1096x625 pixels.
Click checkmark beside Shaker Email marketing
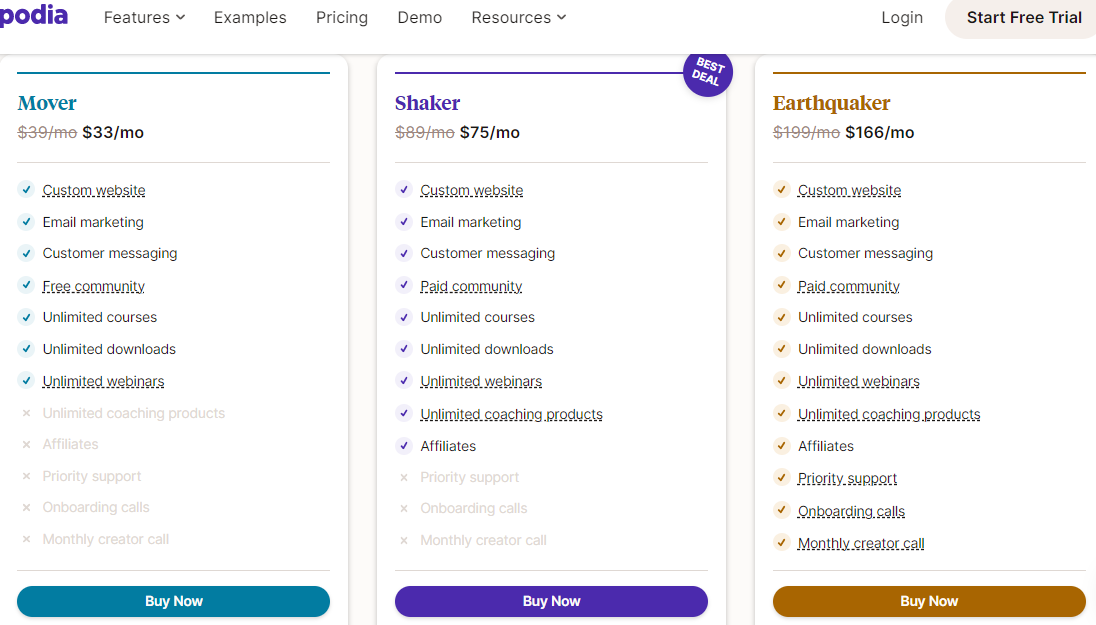404,222
